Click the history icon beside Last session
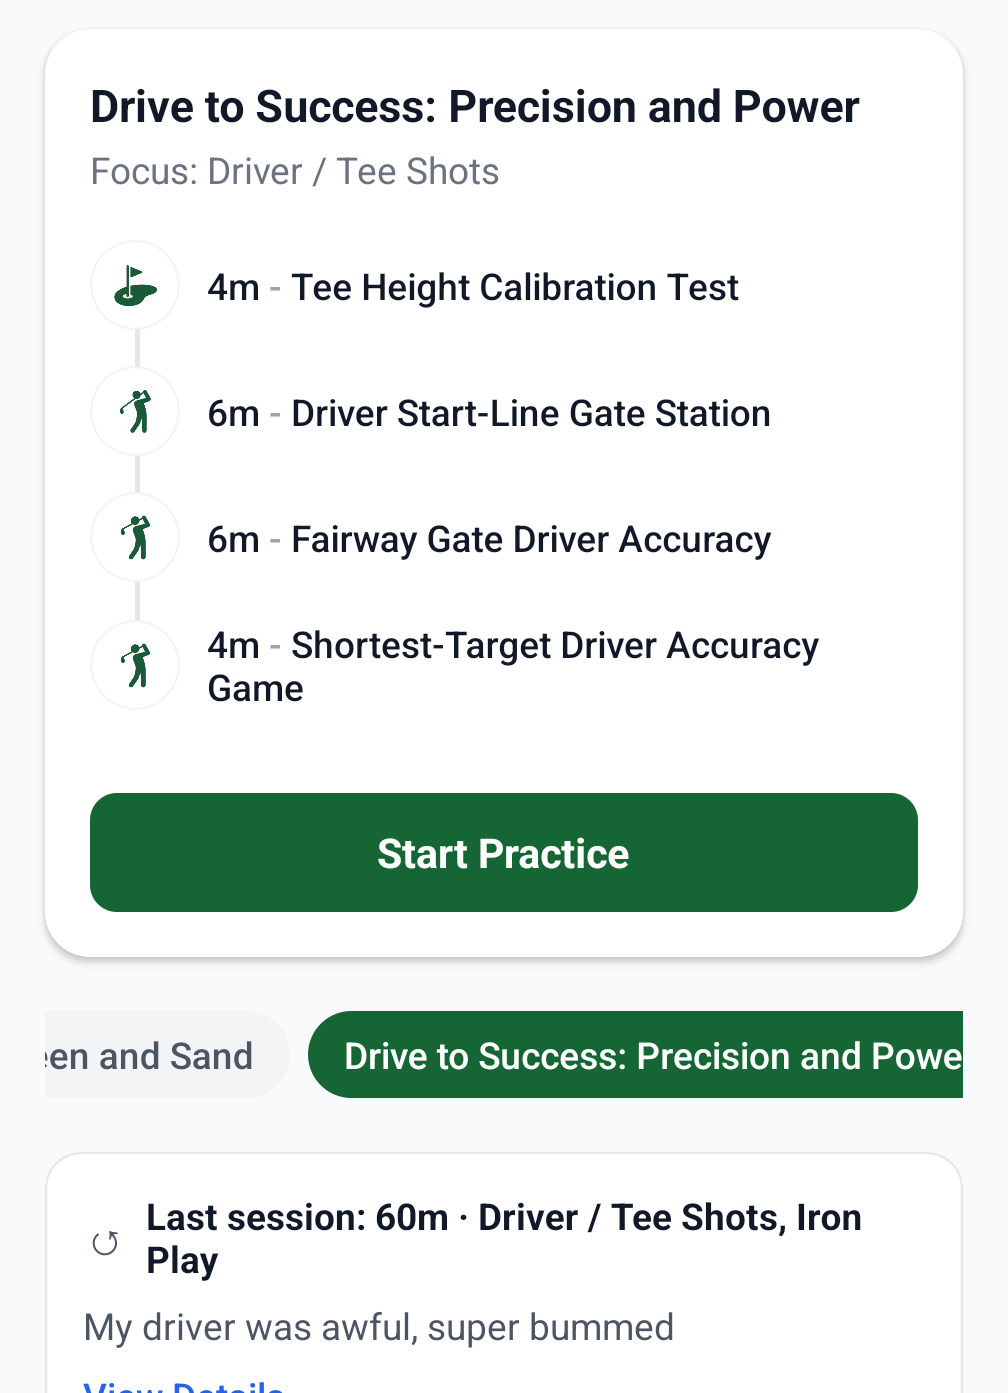Viewport: 1008px width, 1393px height. (105, 1242)
